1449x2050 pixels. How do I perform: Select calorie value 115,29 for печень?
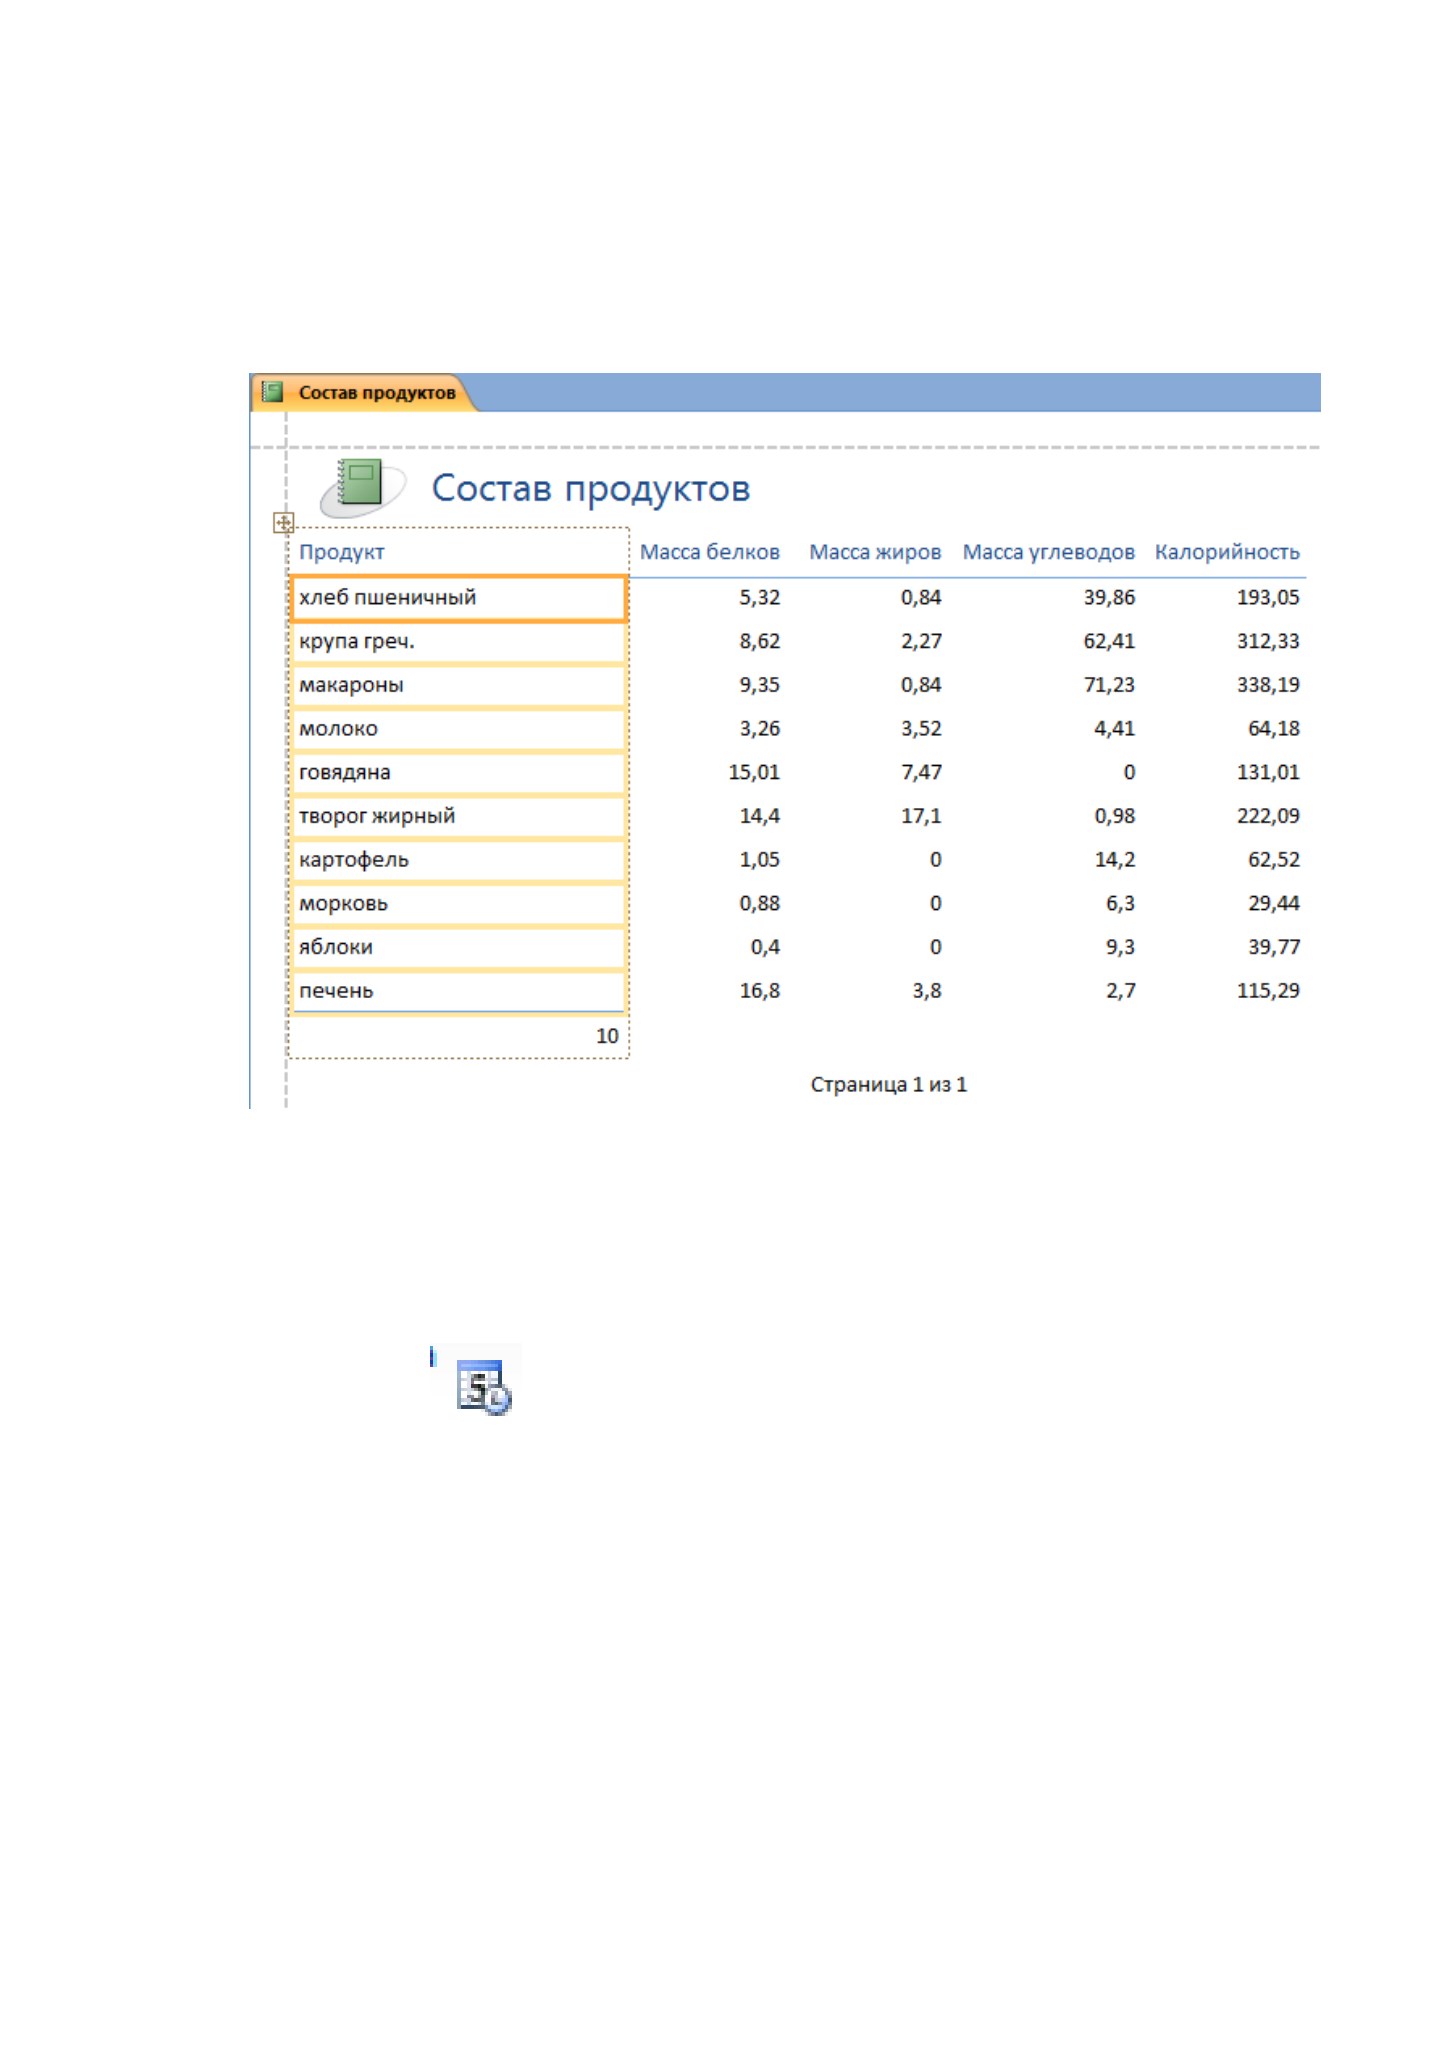coord(1268,991)
